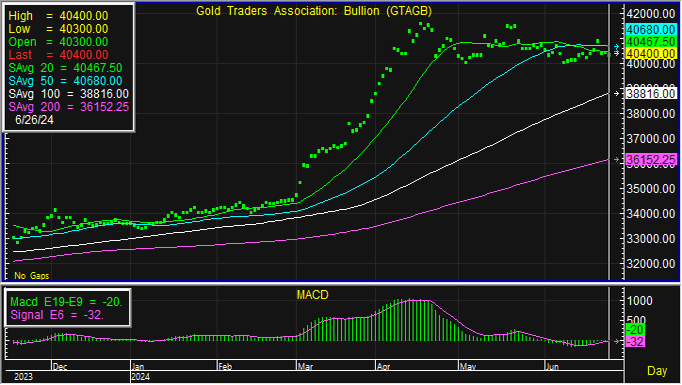Click the 35000.00 price axis label
Viewport: 682px width, 385px height.
[650, 189]
